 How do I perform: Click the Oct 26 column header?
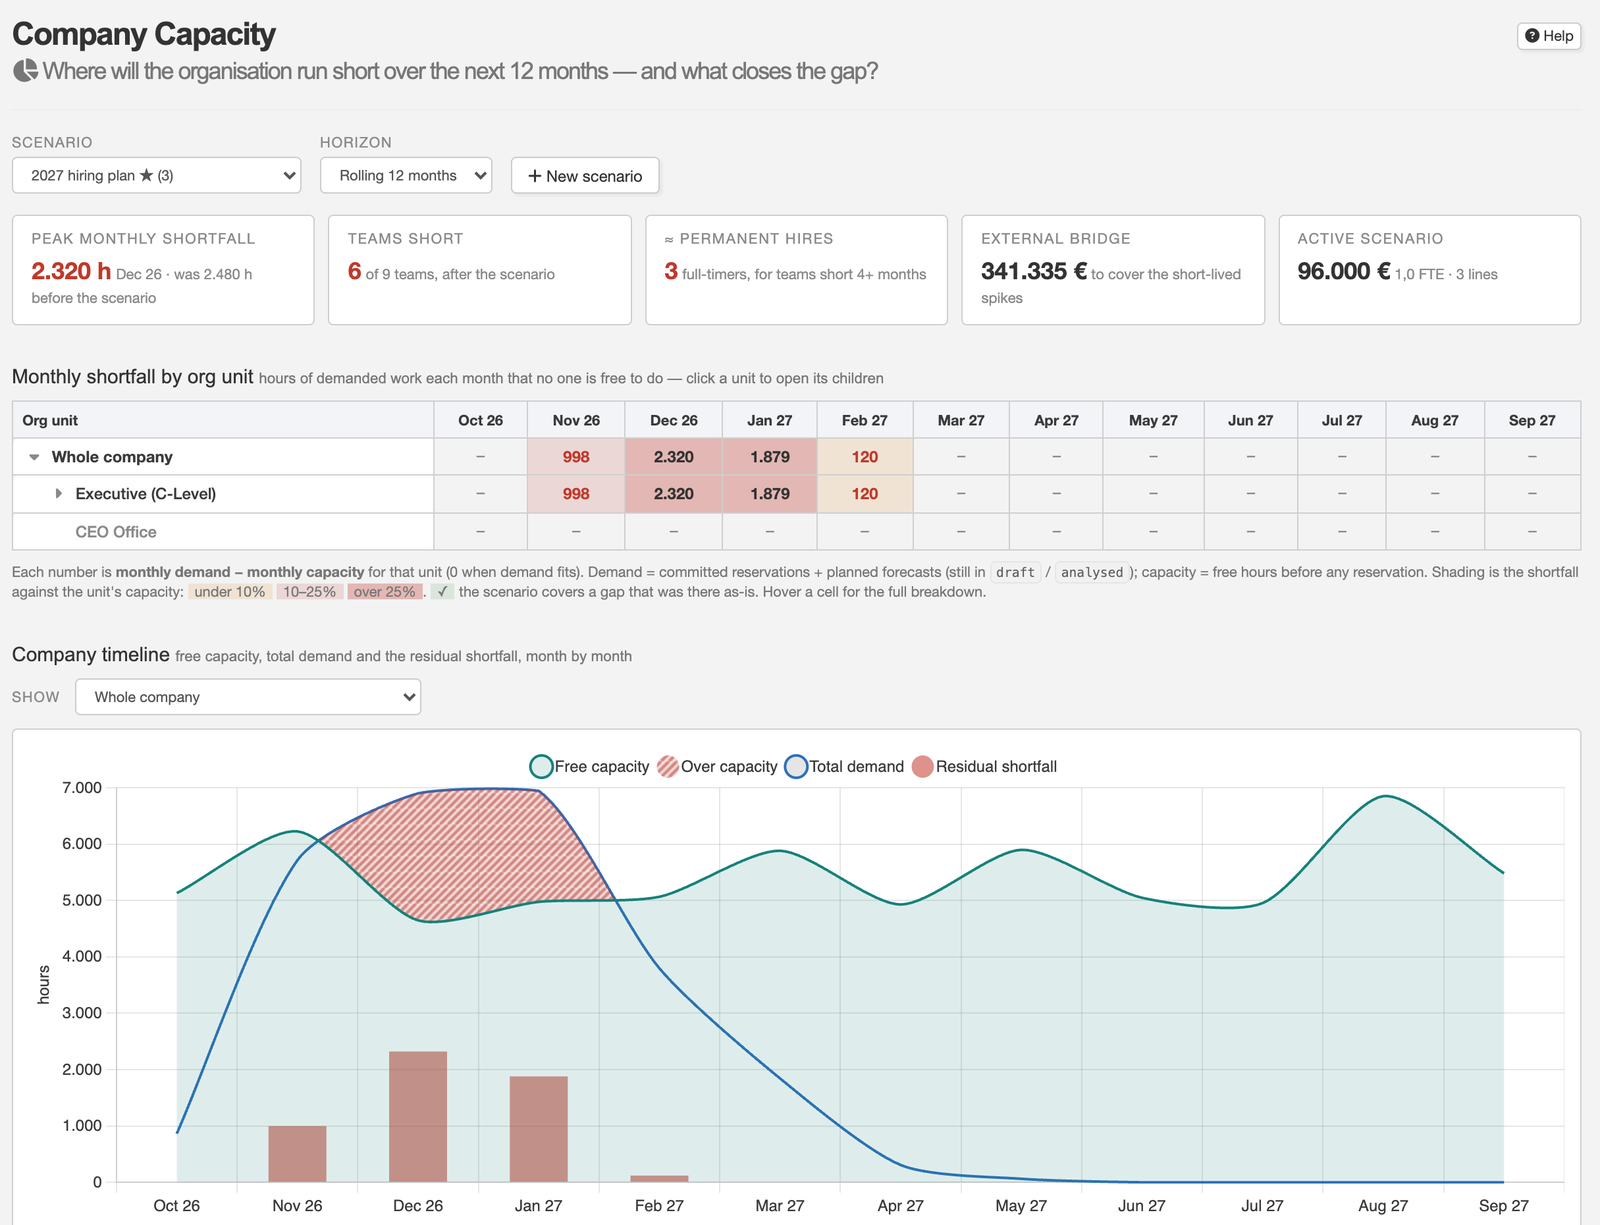click(x=481, y=420)
